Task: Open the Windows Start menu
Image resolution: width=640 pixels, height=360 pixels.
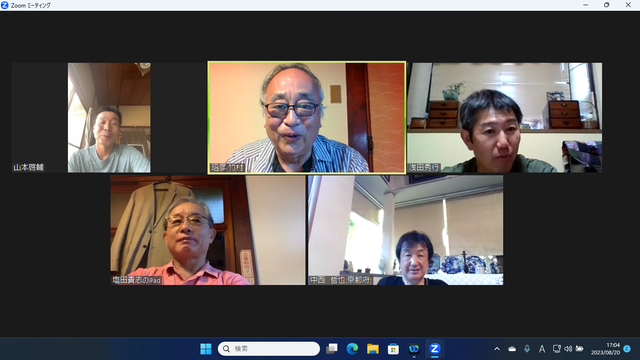Action: click(206, 349)
